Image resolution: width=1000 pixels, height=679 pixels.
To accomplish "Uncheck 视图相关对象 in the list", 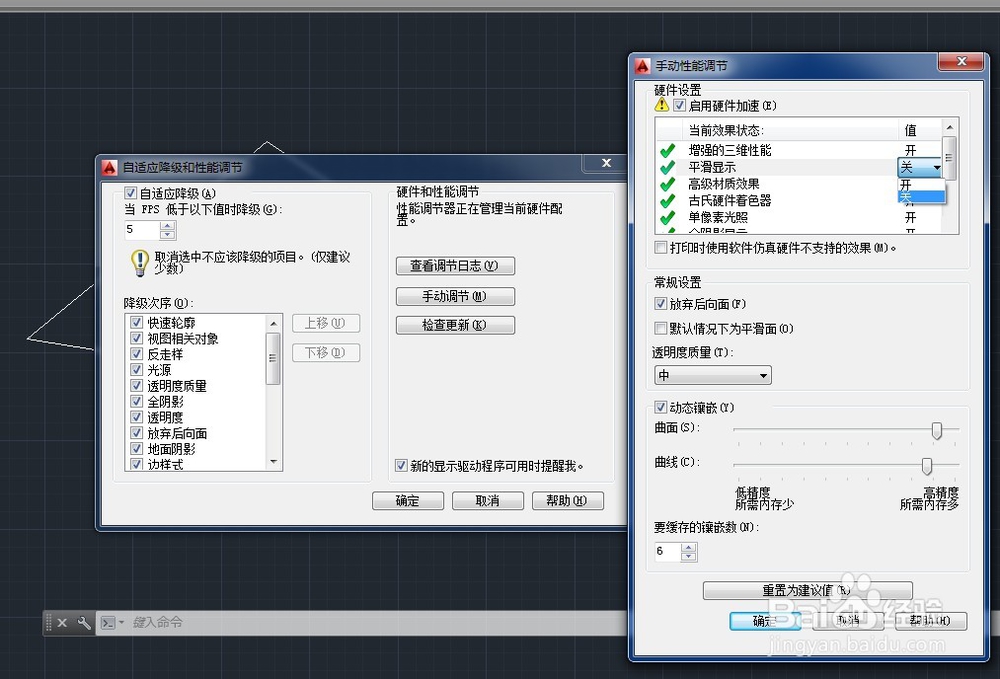I will [x=136, y=338].
